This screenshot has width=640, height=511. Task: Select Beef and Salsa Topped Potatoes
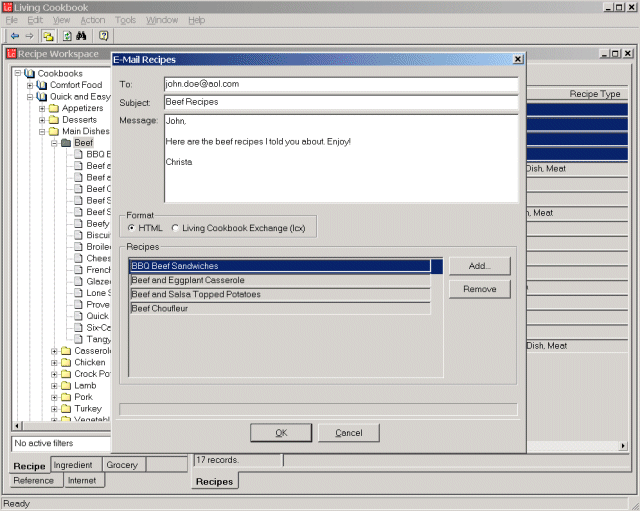280,294
